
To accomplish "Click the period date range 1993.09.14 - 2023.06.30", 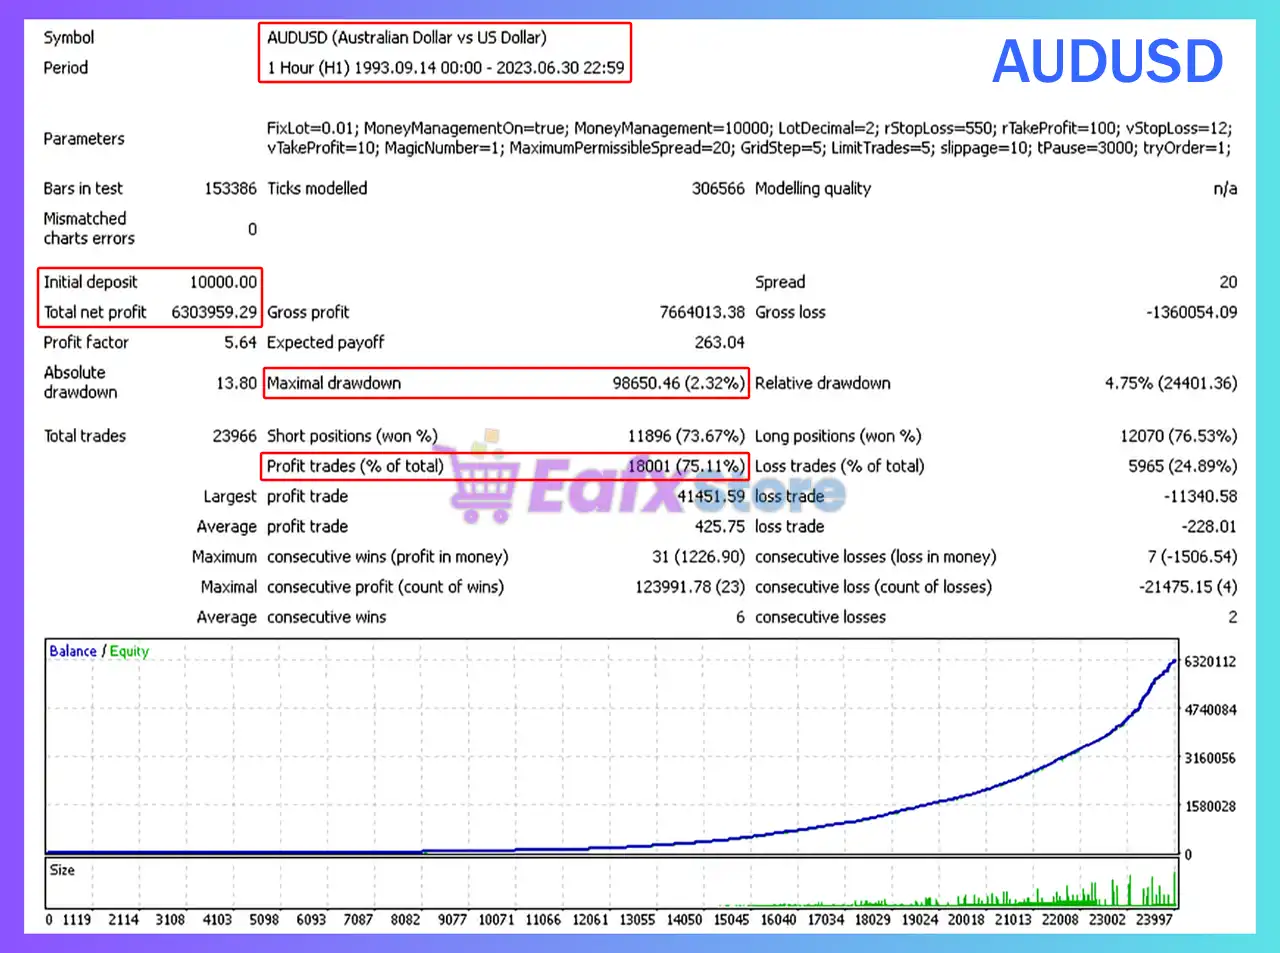I will click(489, 68).
